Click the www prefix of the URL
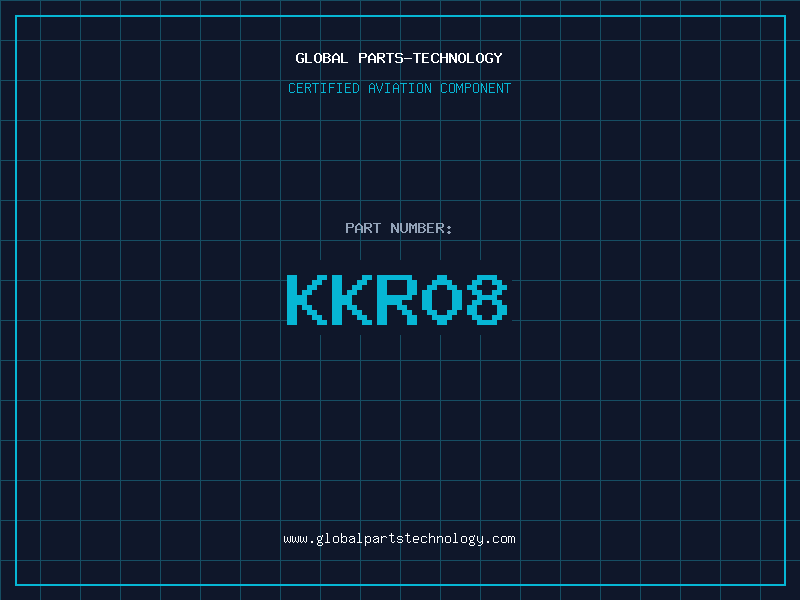This screenshot has width=800, height=600. click(x=295, y=539)
